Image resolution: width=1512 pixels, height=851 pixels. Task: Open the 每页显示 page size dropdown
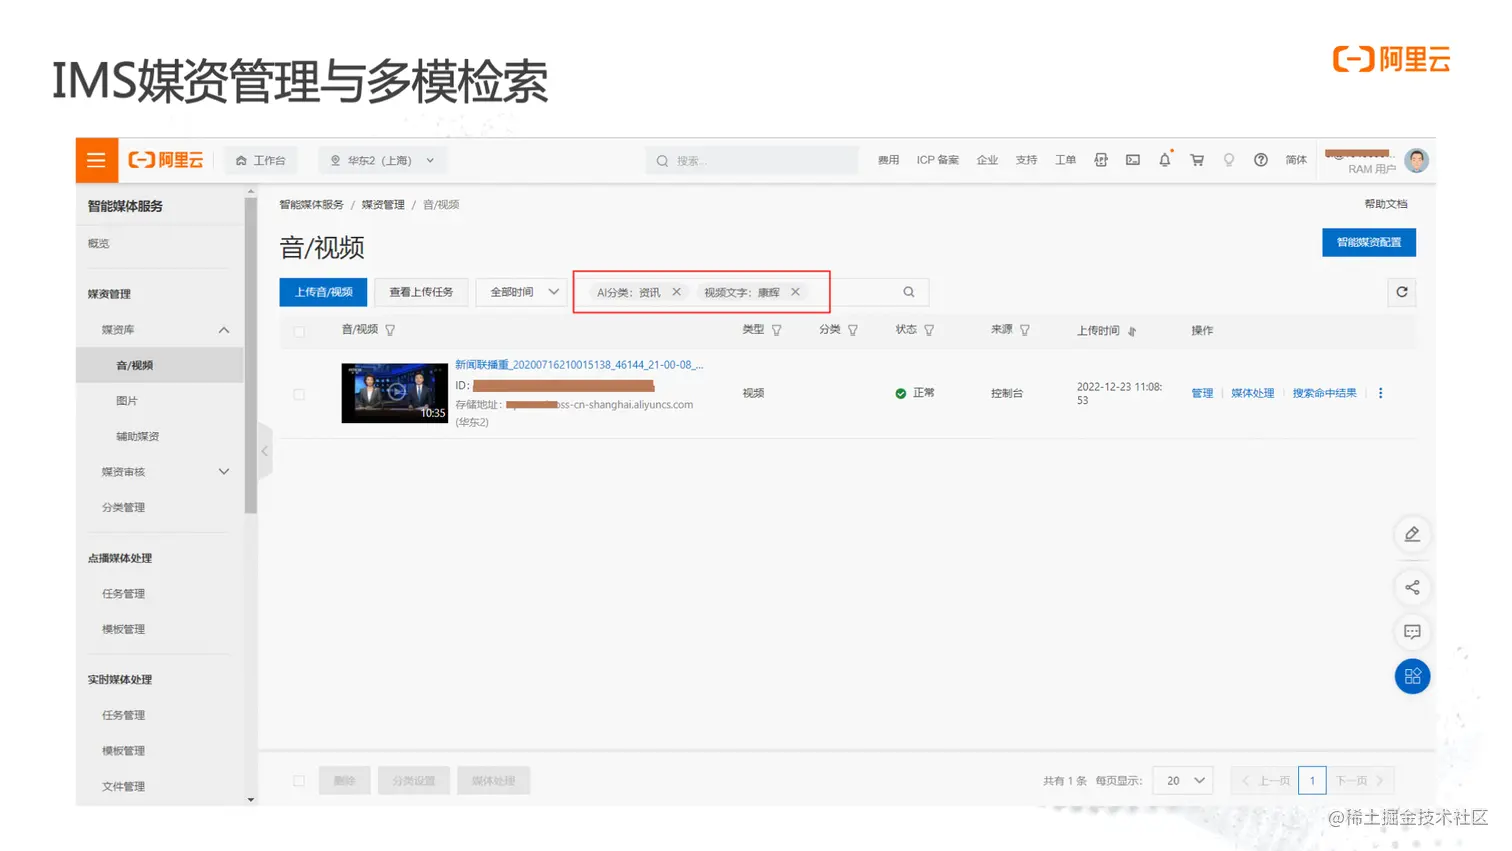(x=1182, y=780)
